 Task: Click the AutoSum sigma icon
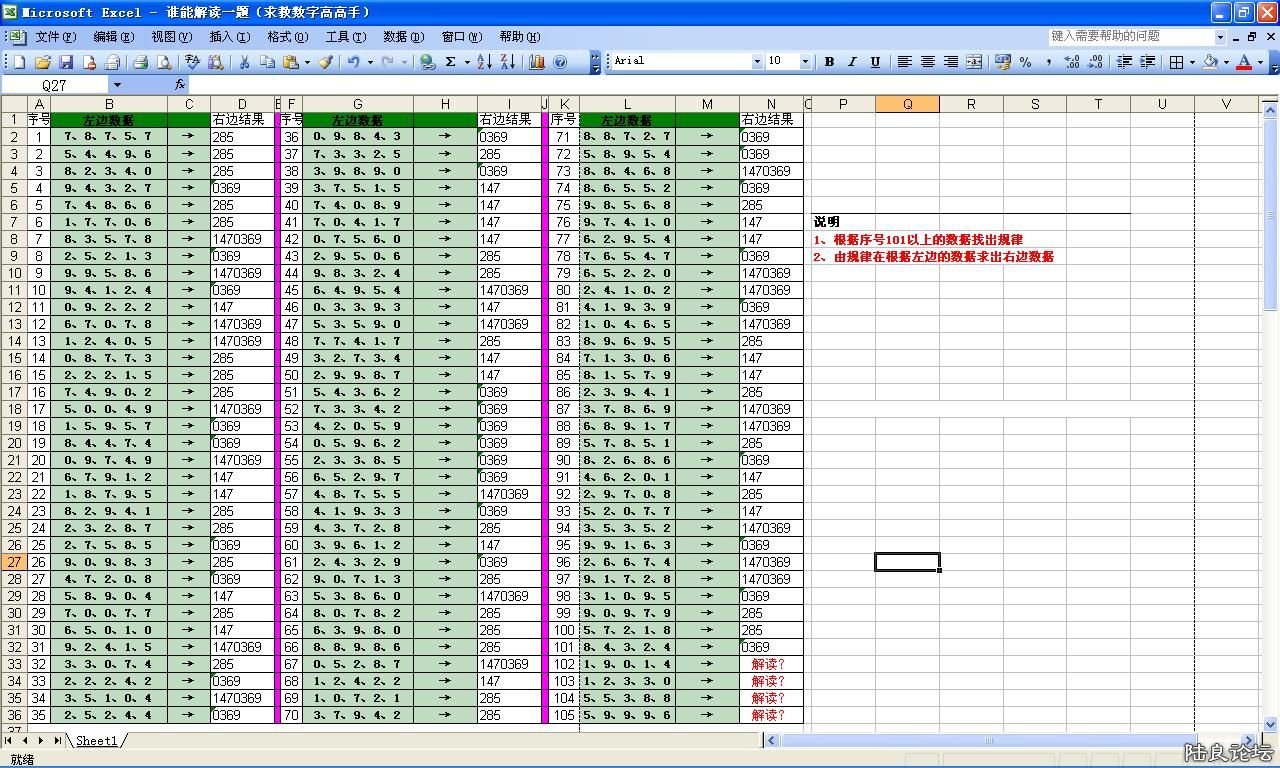coord(451,62)
